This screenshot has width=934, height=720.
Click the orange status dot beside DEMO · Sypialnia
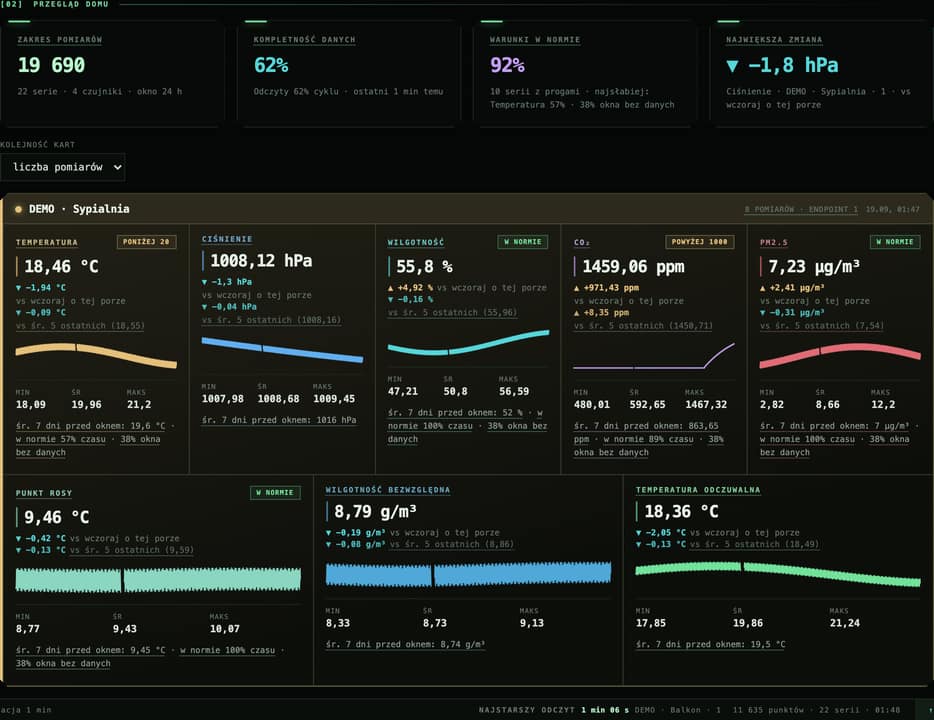pyautogui.click(x=18, y=209)
